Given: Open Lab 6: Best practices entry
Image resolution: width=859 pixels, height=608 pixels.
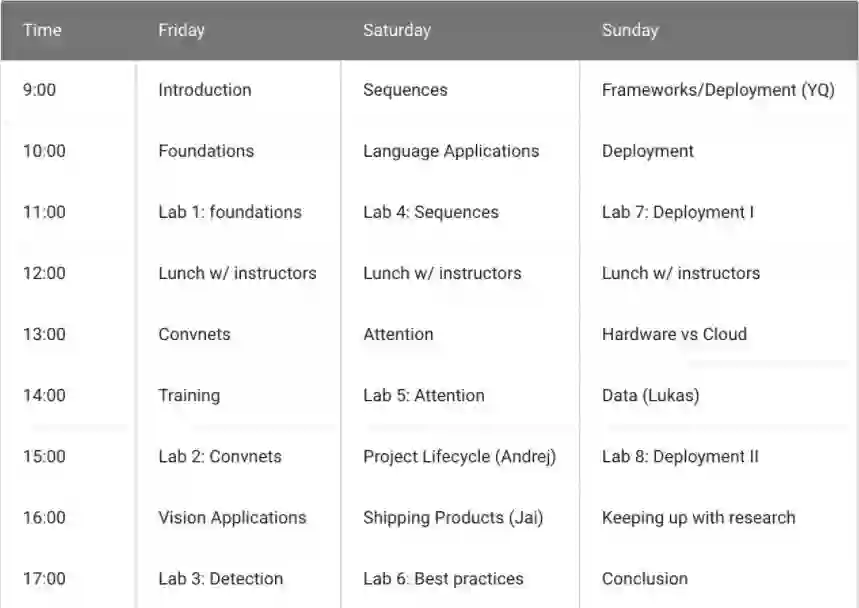Looking at the screenshot, I should pos(443,578).
